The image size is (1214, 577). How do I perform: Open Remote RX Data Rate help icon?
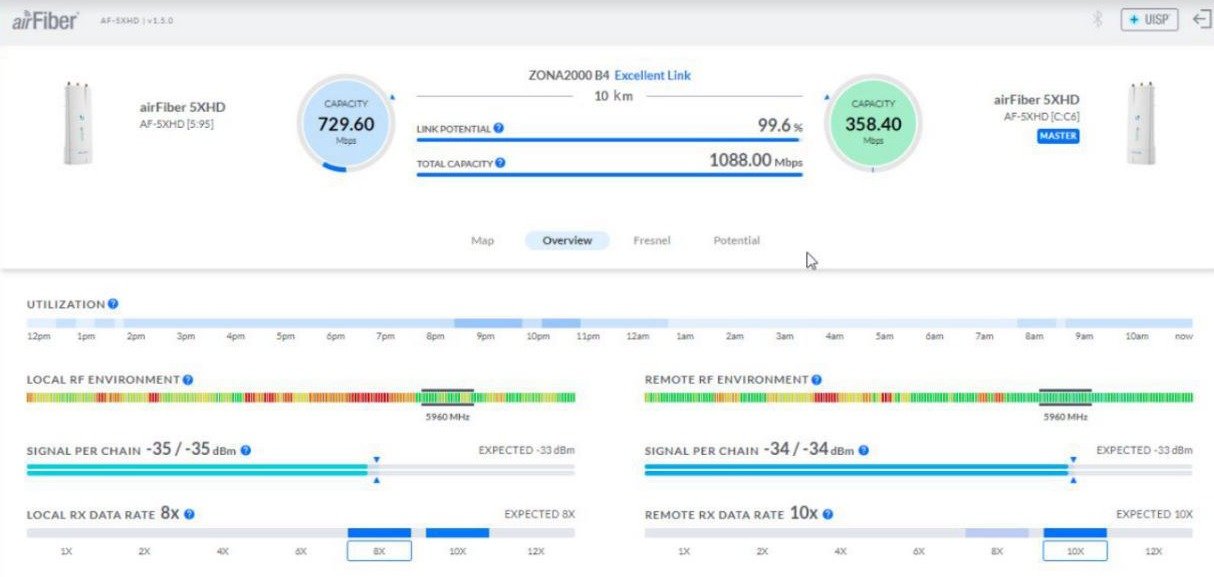coord(828,514)
